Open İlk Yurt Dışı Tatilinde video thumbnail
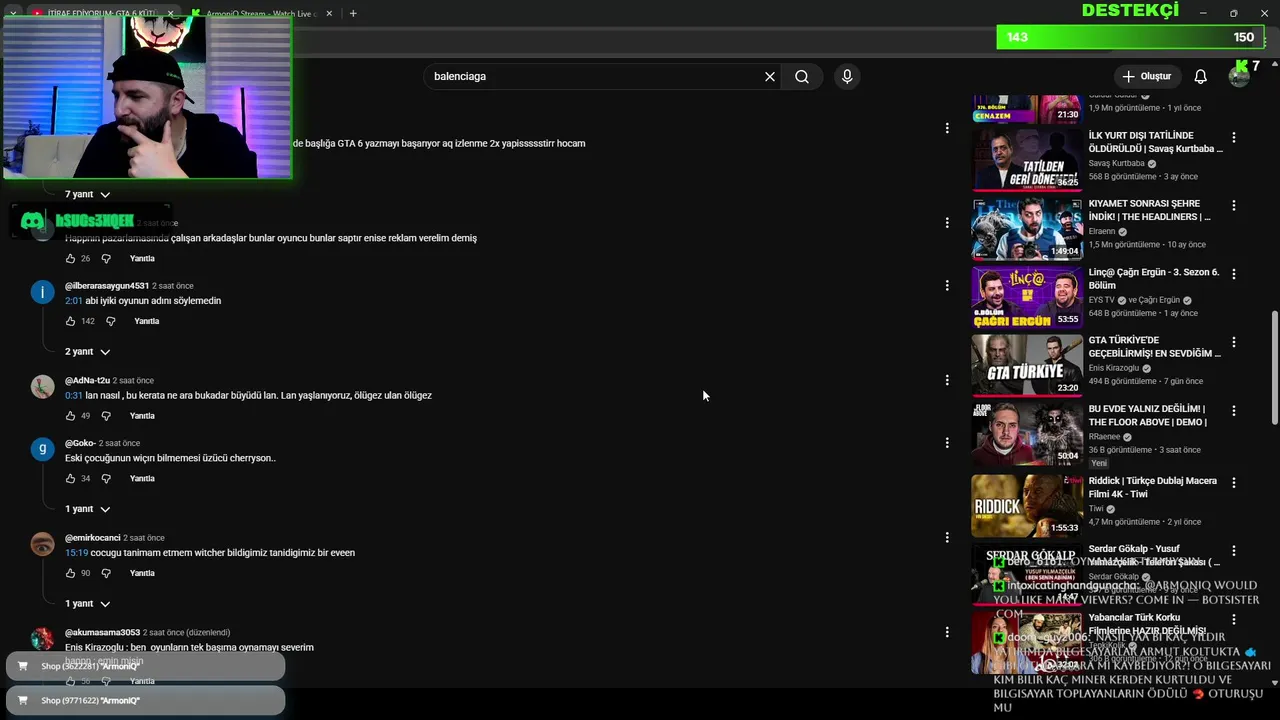1280x720 pixels. pos(1026,160)
